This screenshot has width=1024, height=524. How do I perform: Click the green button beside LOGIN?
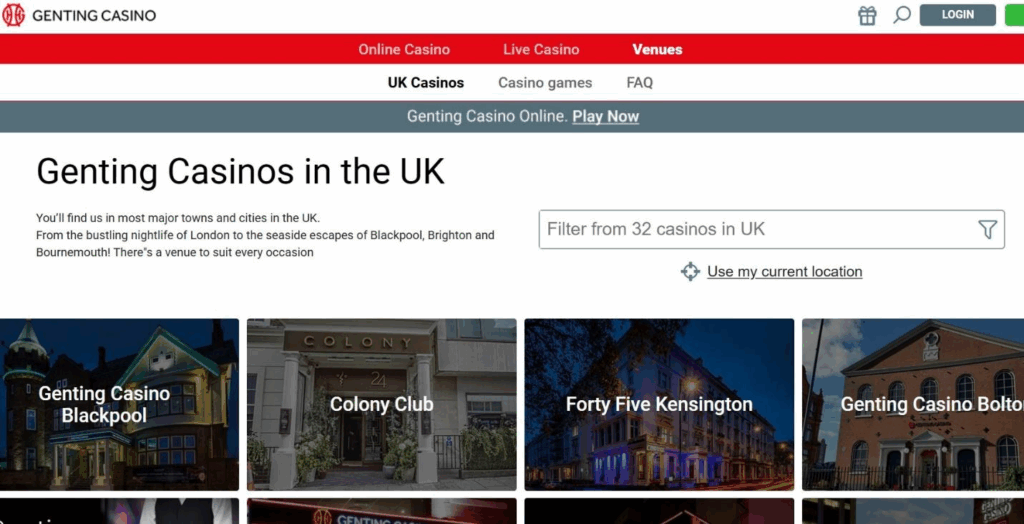(1014, 14)
